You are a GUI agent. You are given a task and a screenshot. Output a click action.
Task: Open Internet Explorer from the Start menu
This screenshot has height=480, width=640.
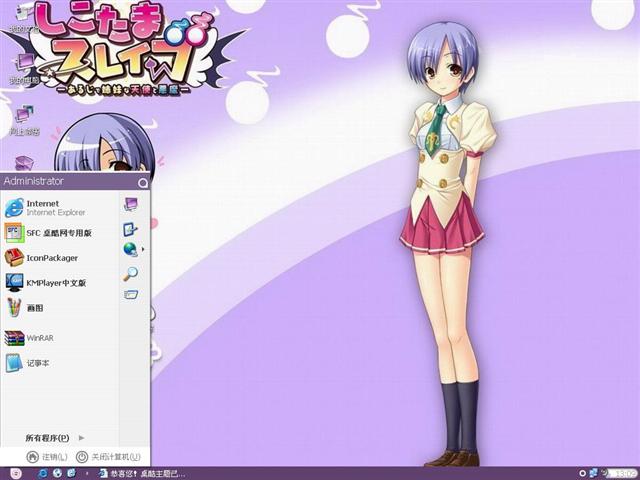[45, 208]
